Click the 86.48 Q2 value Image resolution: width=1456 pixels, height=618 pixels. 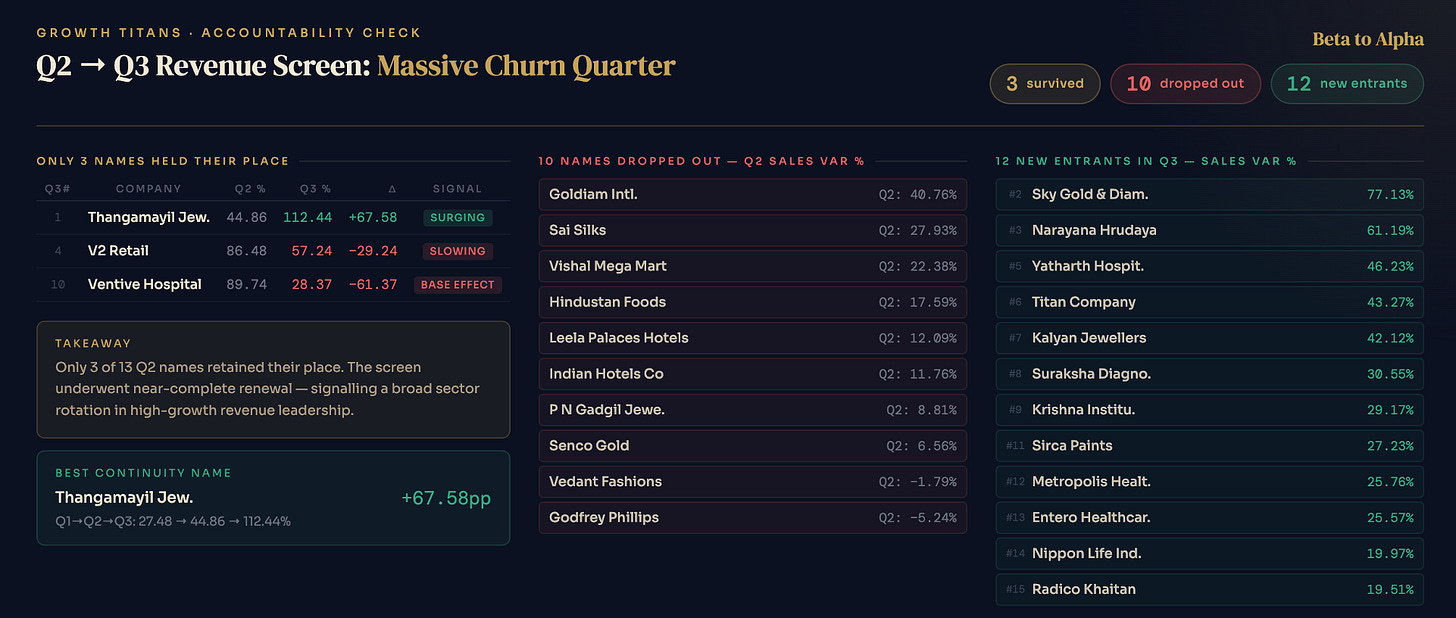(246, 251)
